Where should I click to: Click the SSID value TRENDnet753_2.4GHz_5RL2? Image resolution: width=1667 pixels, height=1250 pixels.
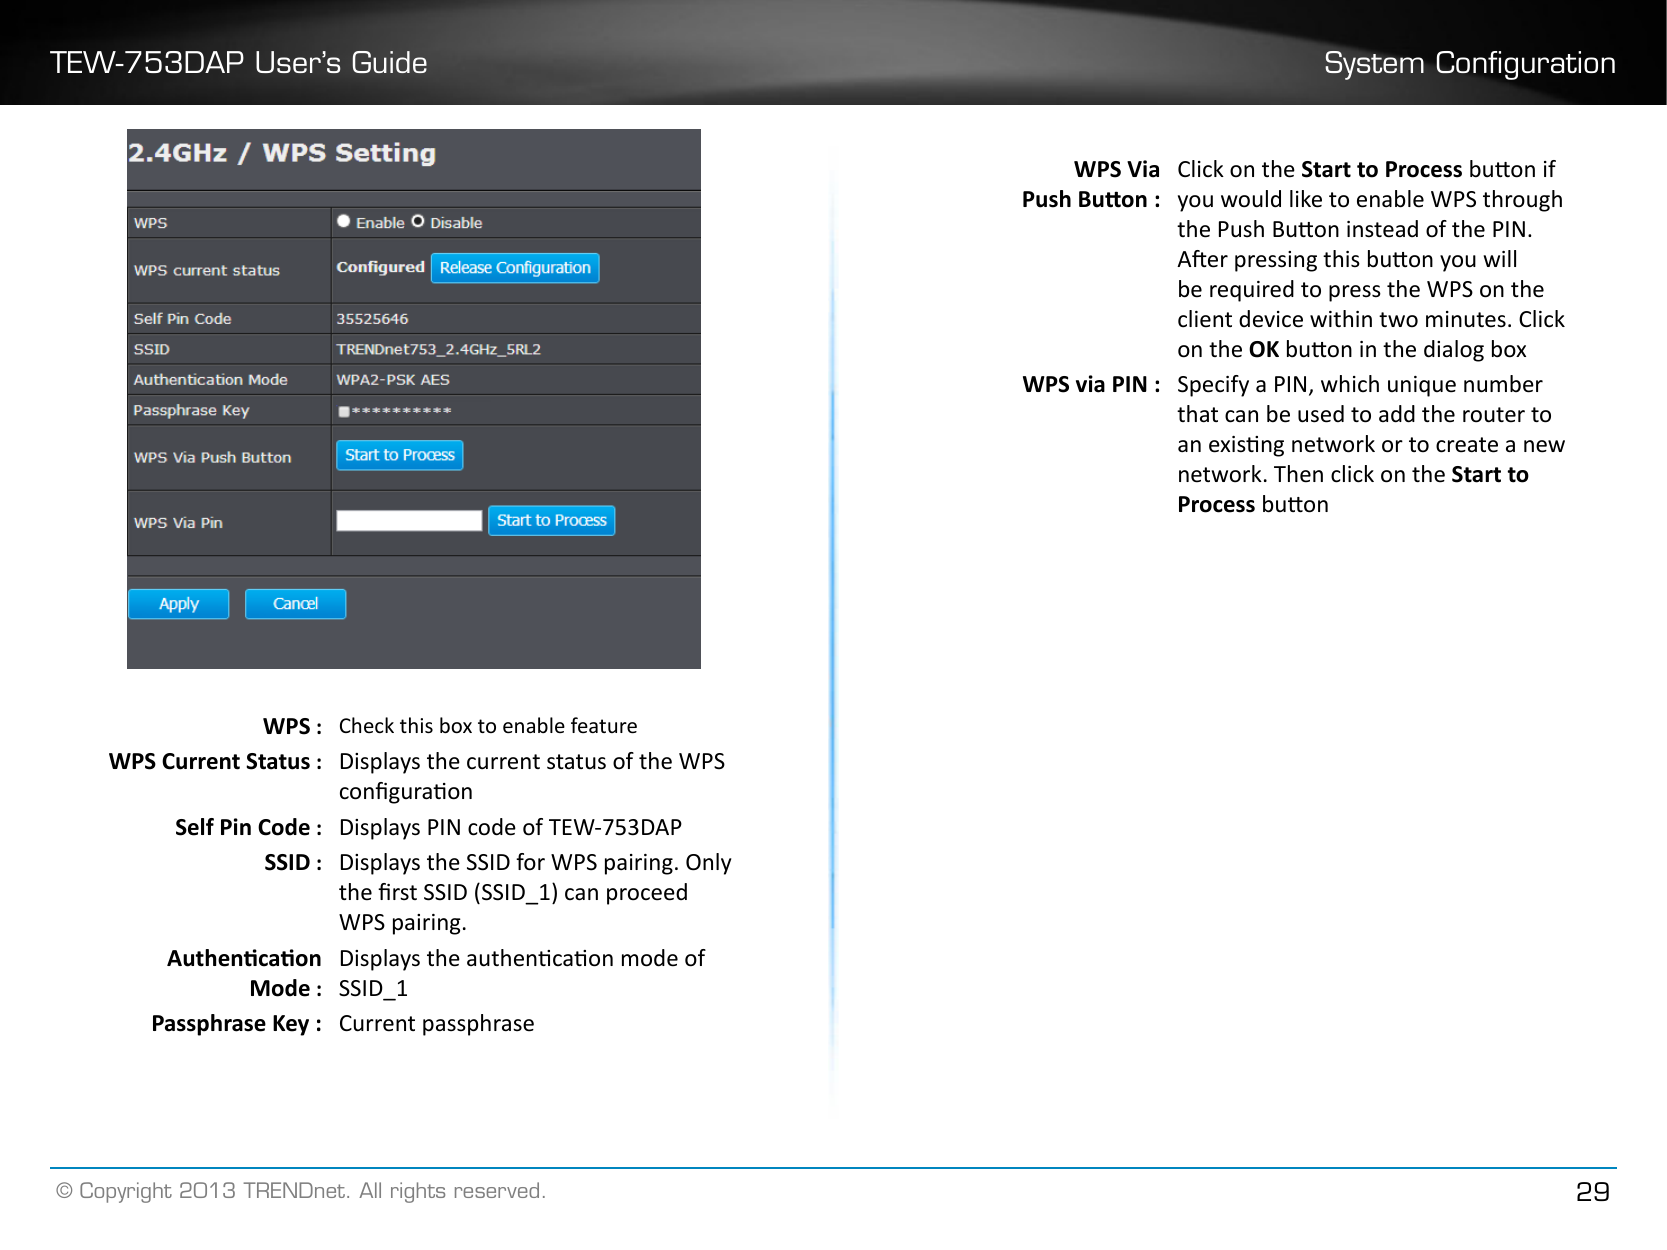coord(438,349)
